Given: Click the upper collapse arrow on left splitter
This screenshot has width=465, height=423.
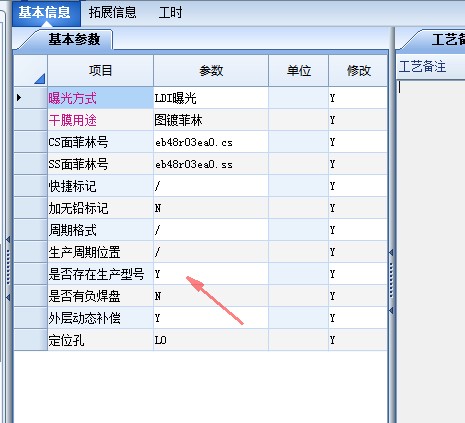Looking at the screenshot, I should (8, 239).
